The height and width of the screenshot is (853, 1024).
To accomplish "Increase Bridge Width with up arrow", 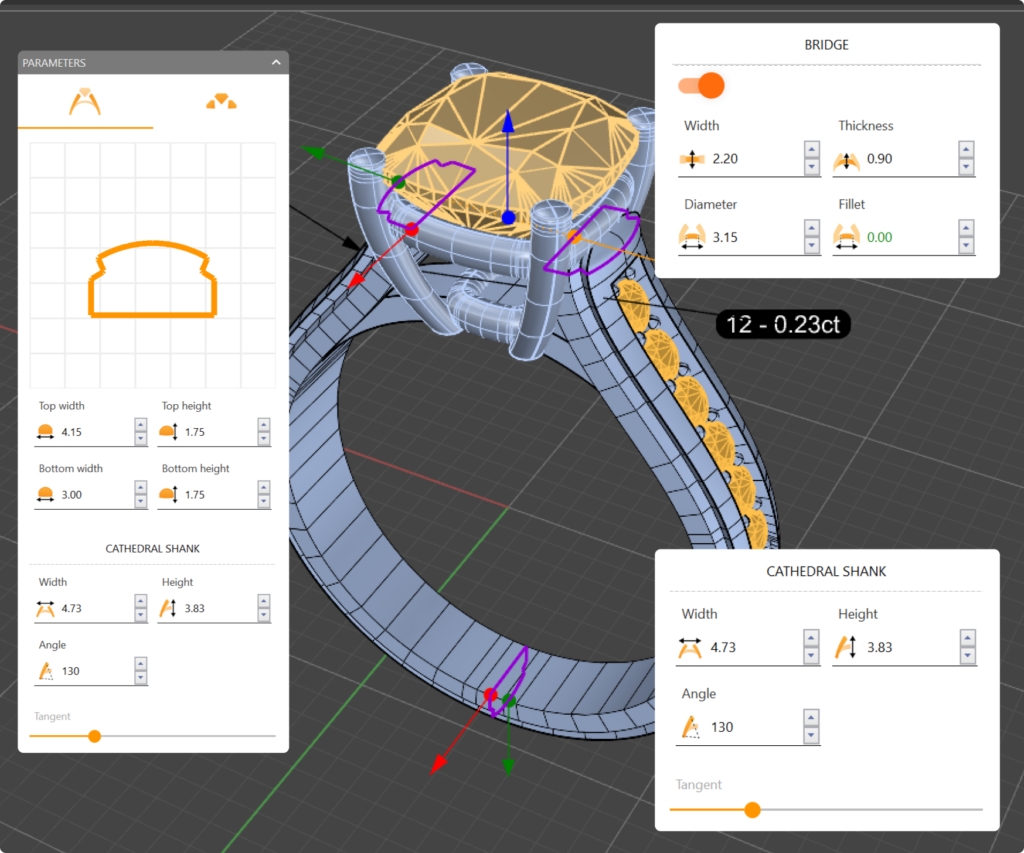I will 811,149.
